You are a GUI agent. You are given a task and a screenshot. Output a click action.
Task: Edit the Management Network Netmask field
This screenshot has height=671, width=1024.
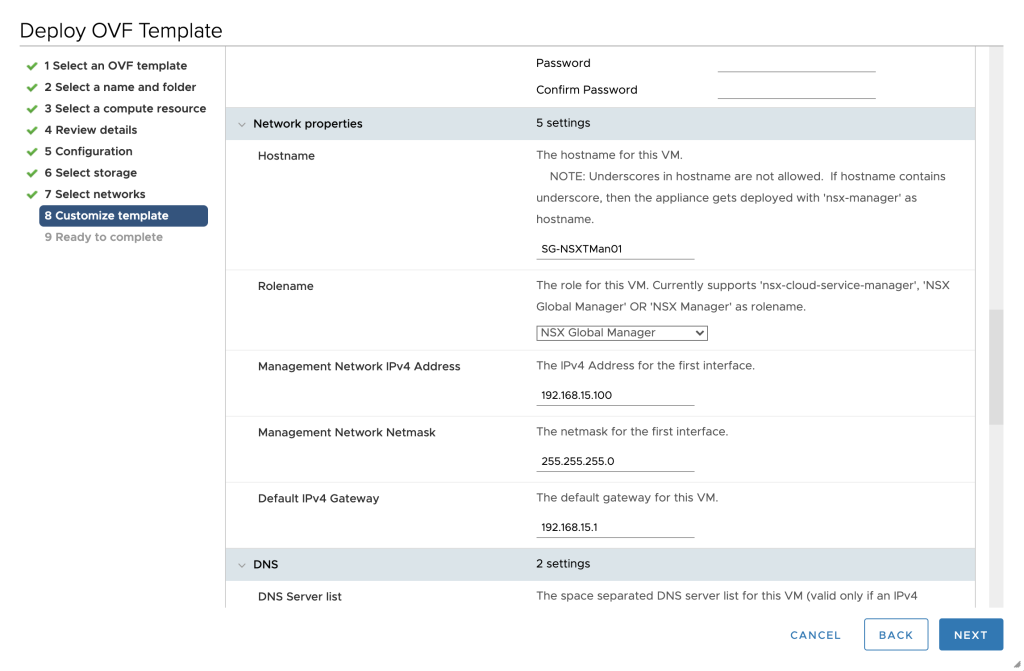tap(615, 461)
